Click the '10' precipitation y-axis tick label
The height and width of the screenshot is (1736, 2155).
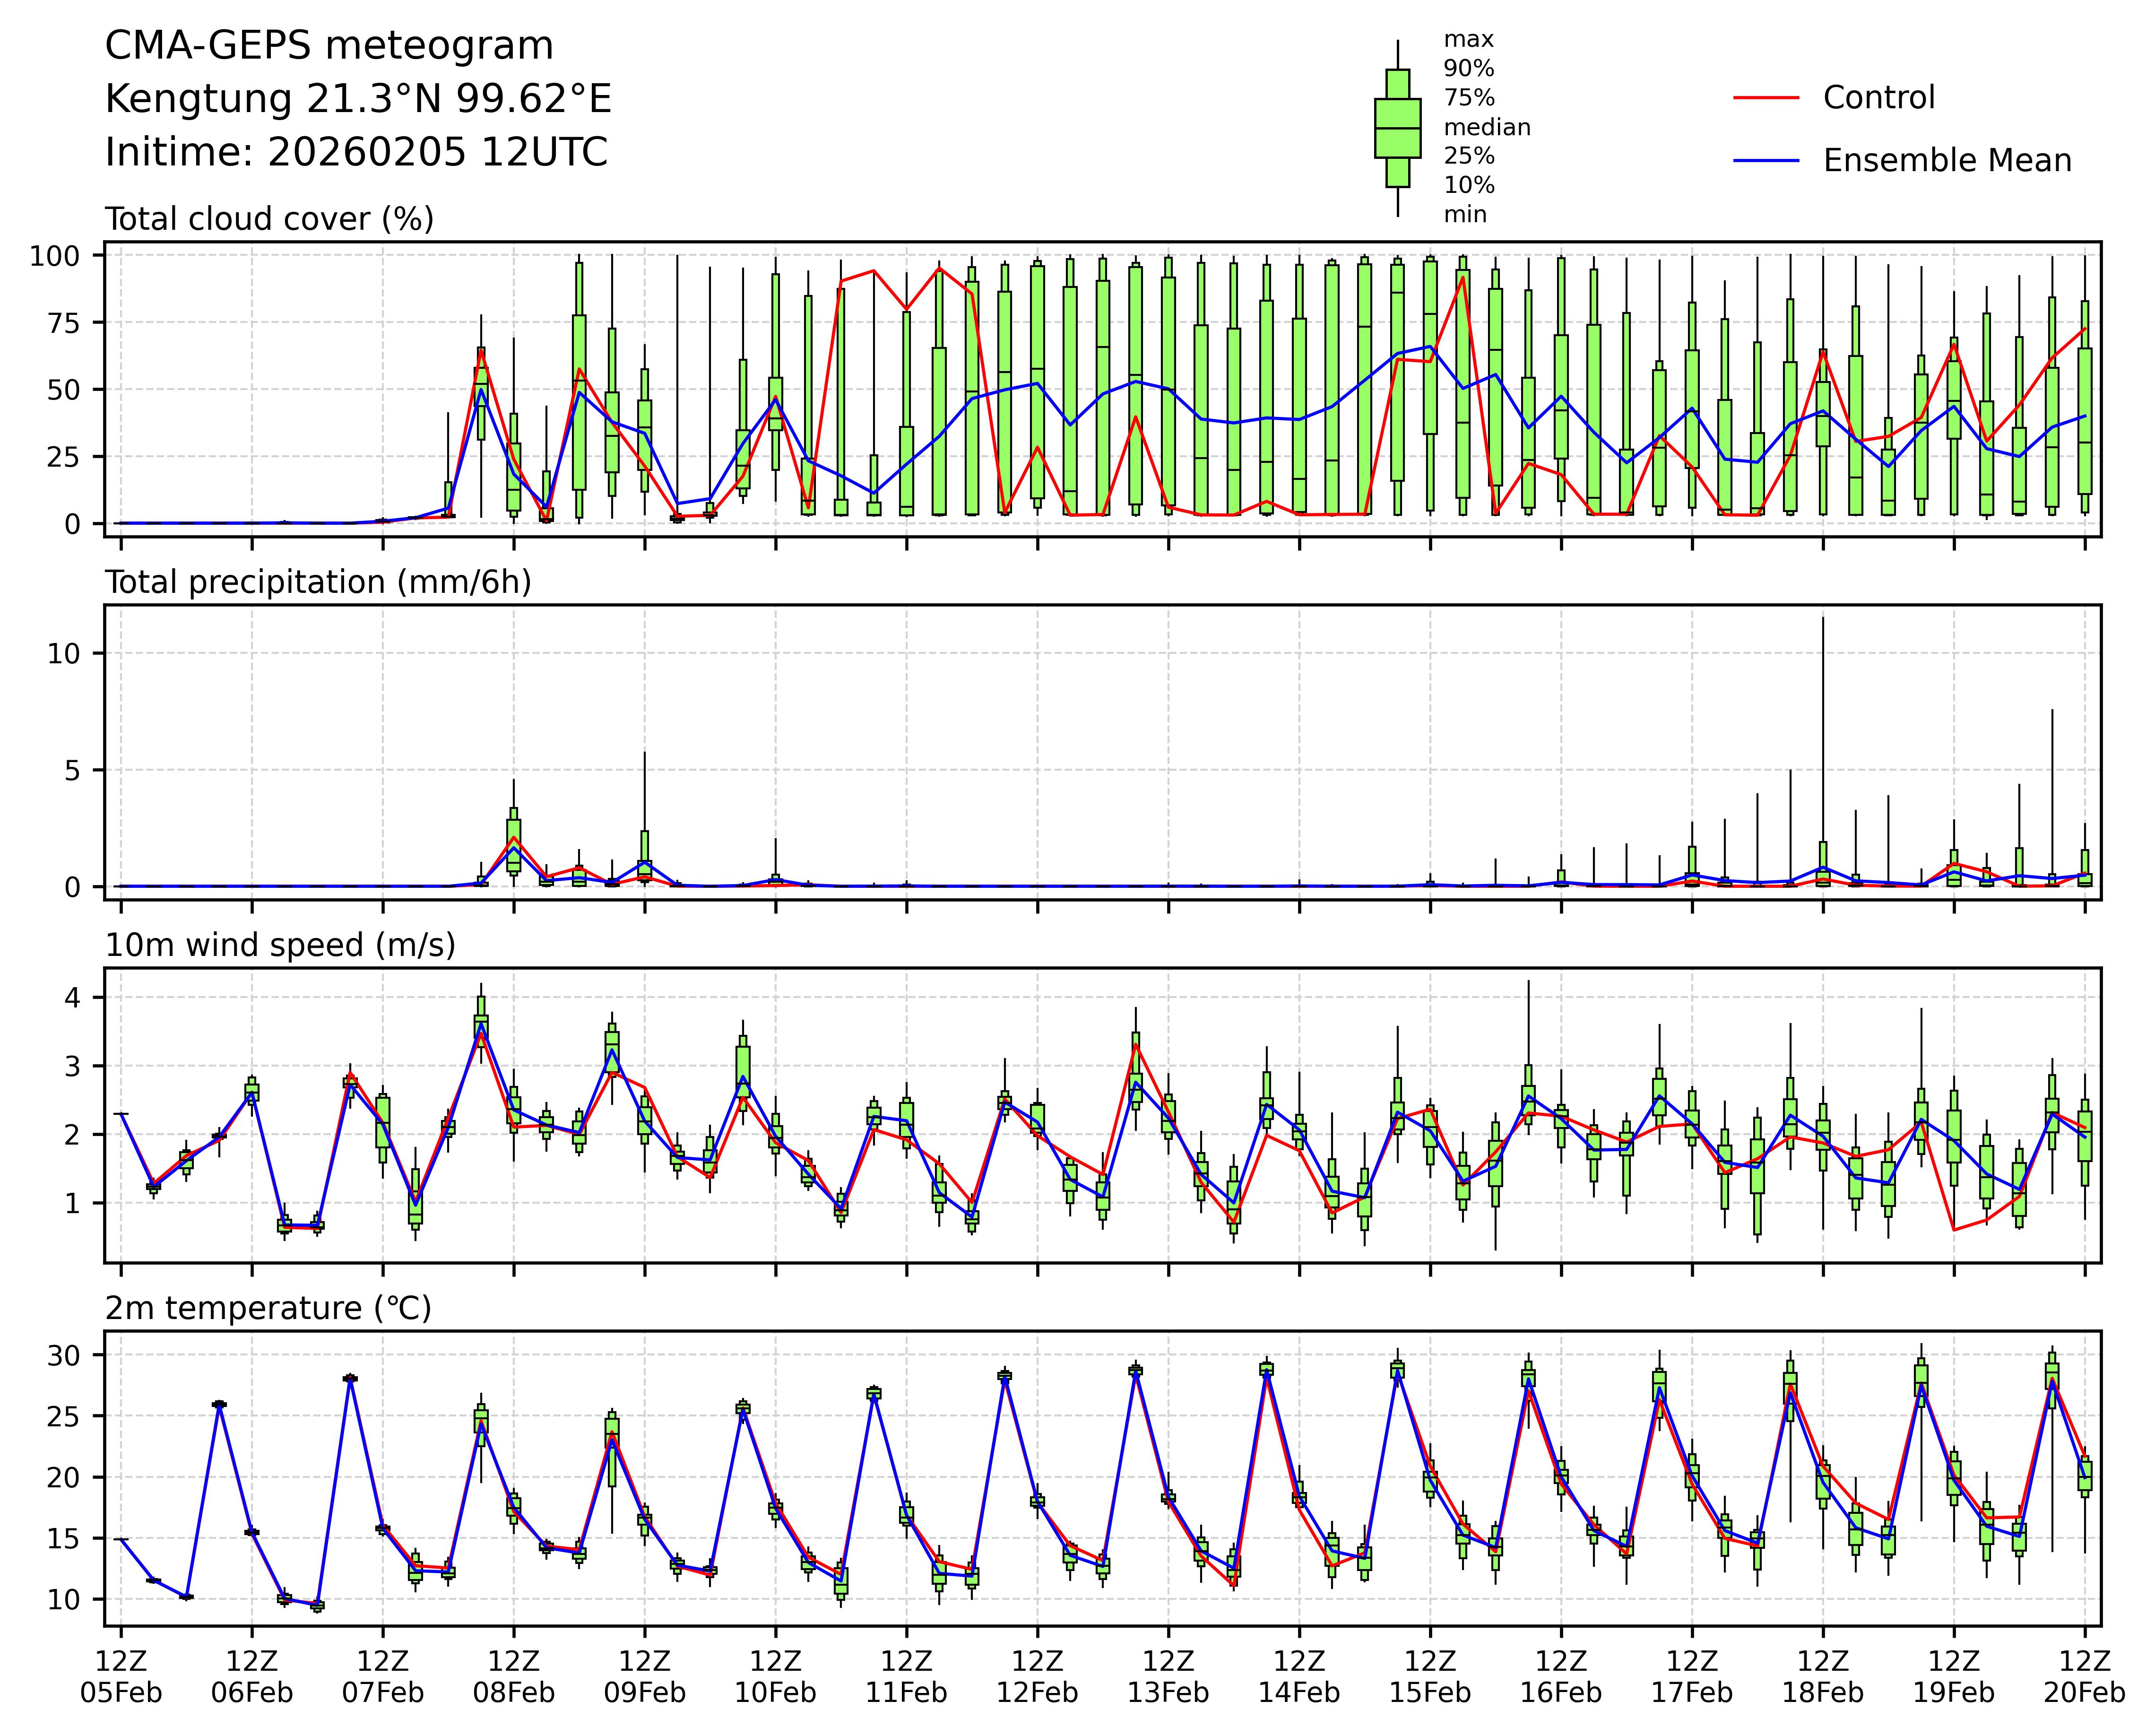(x=64, y=654)
